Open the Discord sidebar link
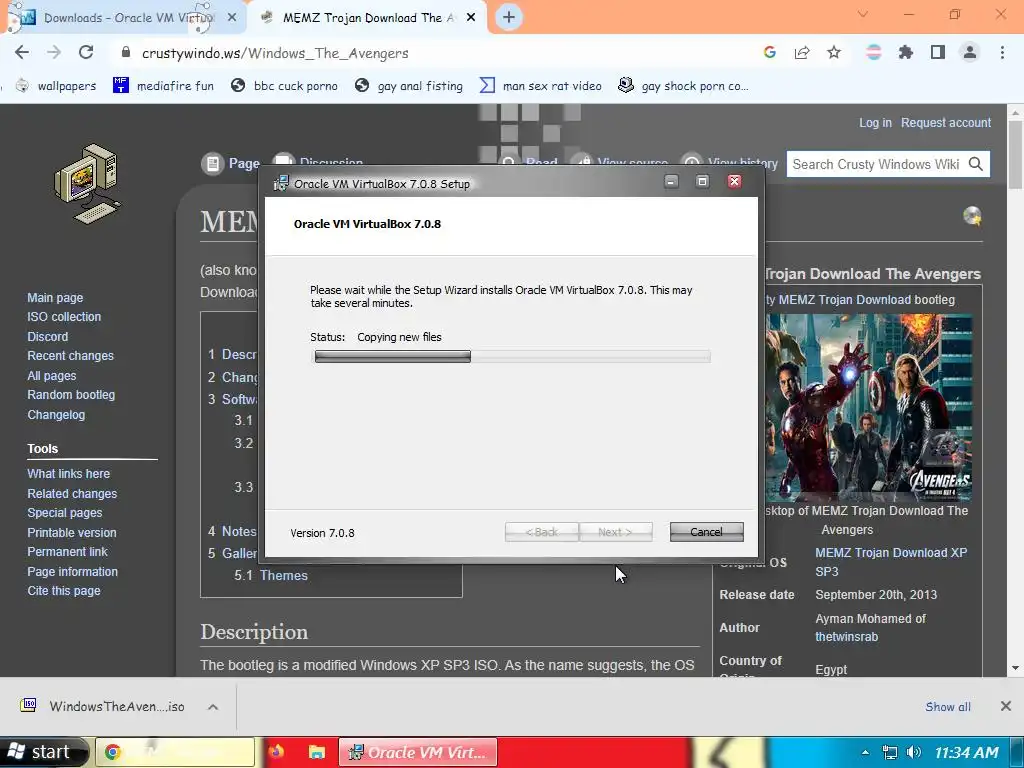 [48, 336]
